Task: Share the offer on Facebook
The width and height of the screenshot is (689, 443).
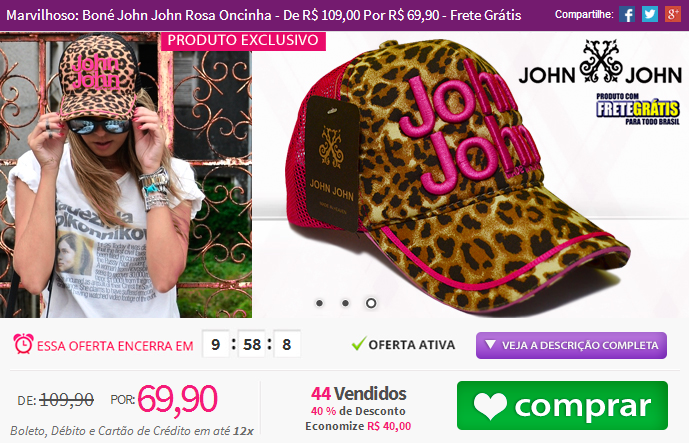Action: point(627,15)
